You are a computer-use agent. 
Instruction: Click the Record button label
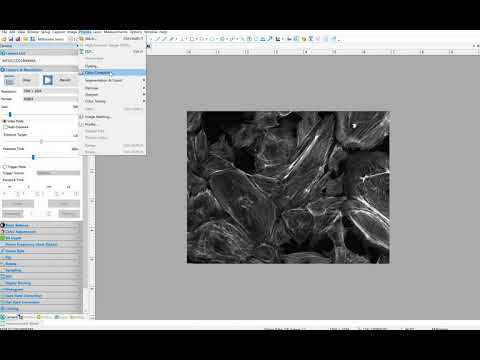[65, 80]
